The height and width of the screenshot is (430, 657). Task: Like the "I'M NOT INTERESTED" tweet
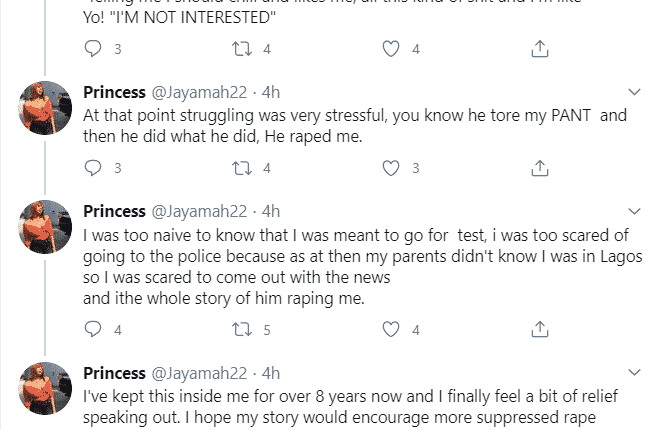click(392, 48)
